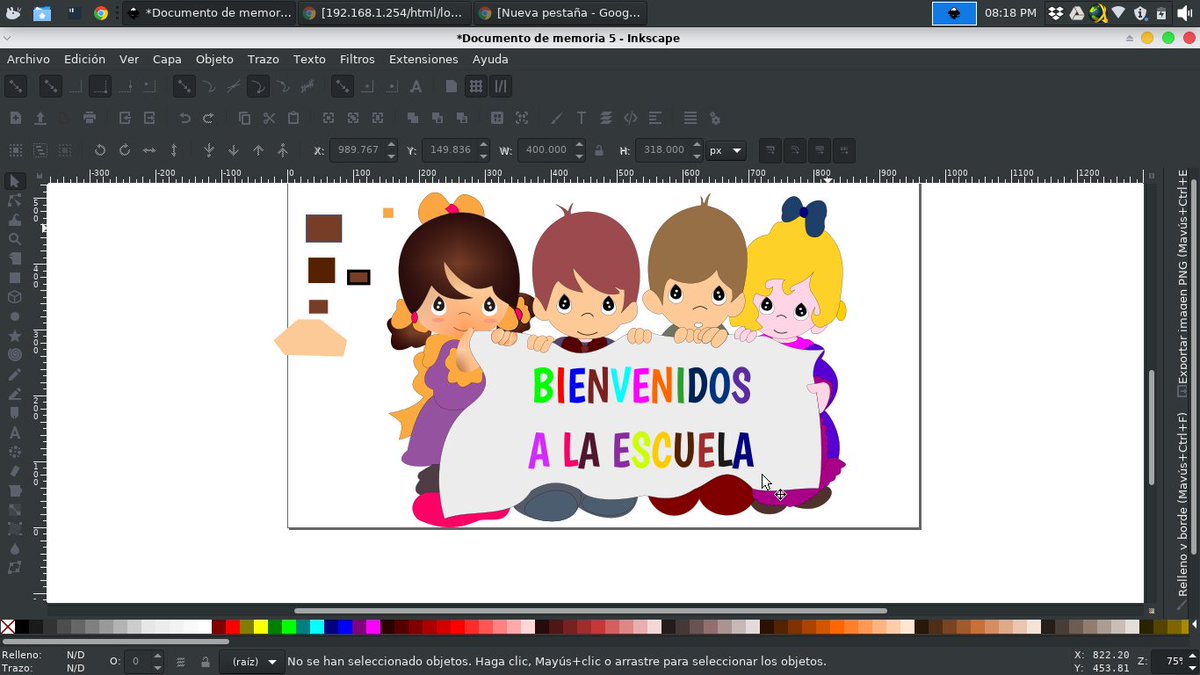Click the Undo arrow icon
Viewport: 1200px width, 675px height.
point(184,118)
